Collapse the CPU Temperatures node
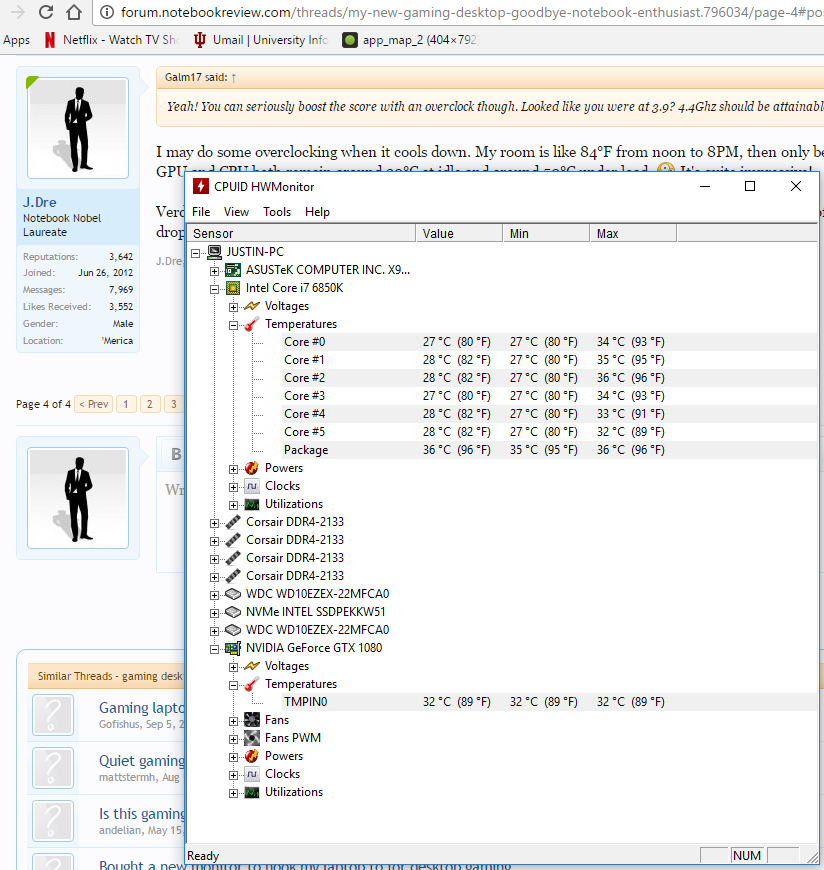The height and width of the screenshot is (870, 824). 234,325
